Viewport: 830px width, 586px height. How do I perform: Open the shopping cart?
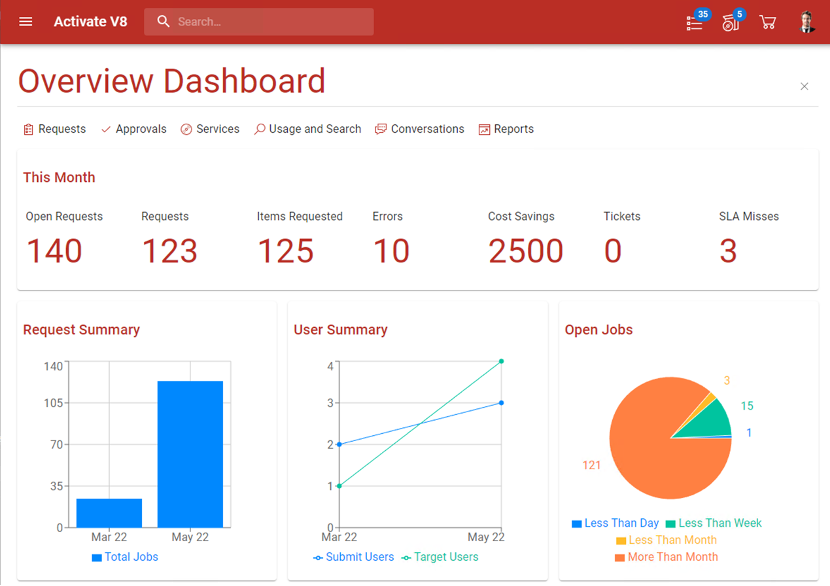(x=768, y=22)
